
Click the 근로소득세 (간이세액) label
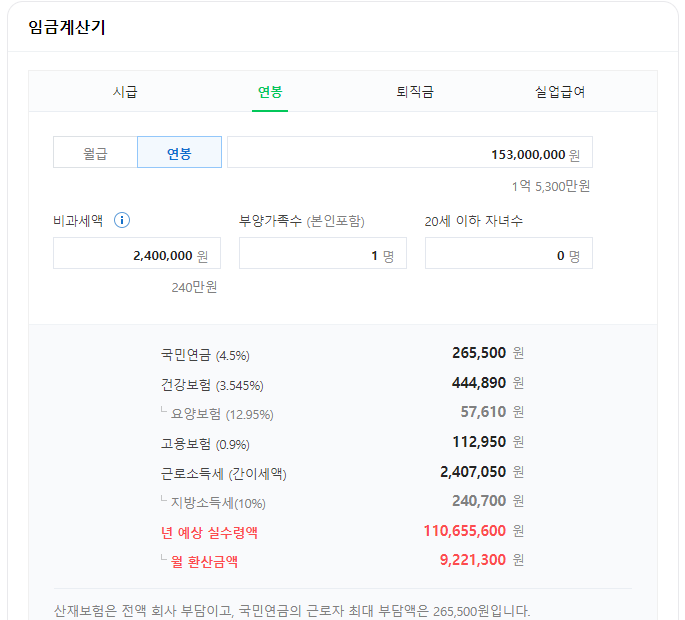click(223, 474)
